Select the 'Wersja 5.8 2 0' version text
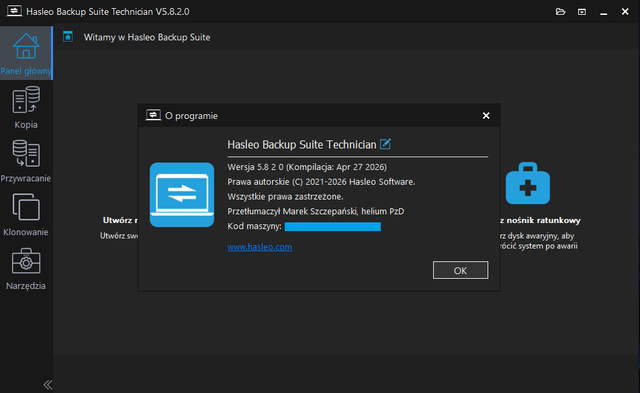The width and height of the screenshot is (640, 393). point(255,167)
